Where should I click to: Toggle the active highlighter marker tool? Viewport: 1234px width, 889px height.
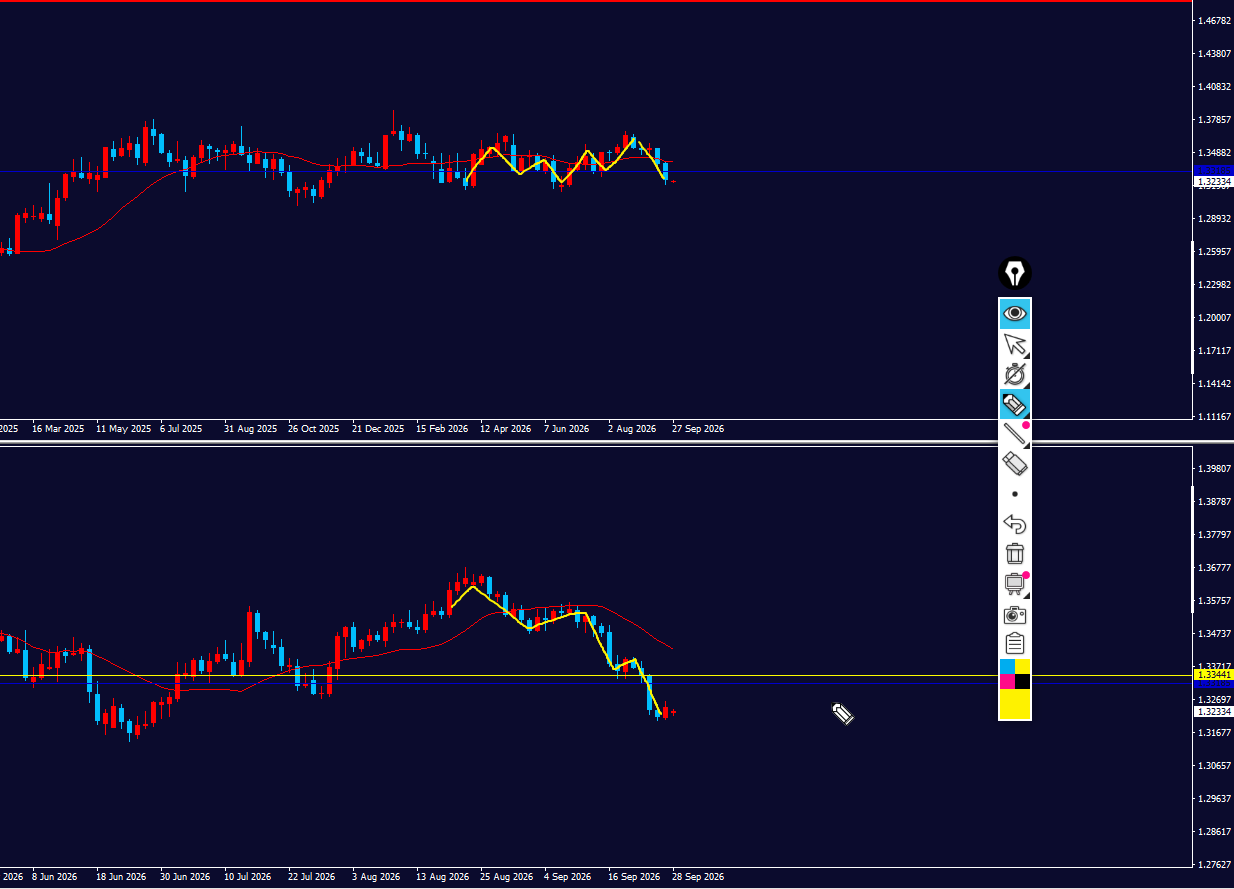tap(1015, 405)
